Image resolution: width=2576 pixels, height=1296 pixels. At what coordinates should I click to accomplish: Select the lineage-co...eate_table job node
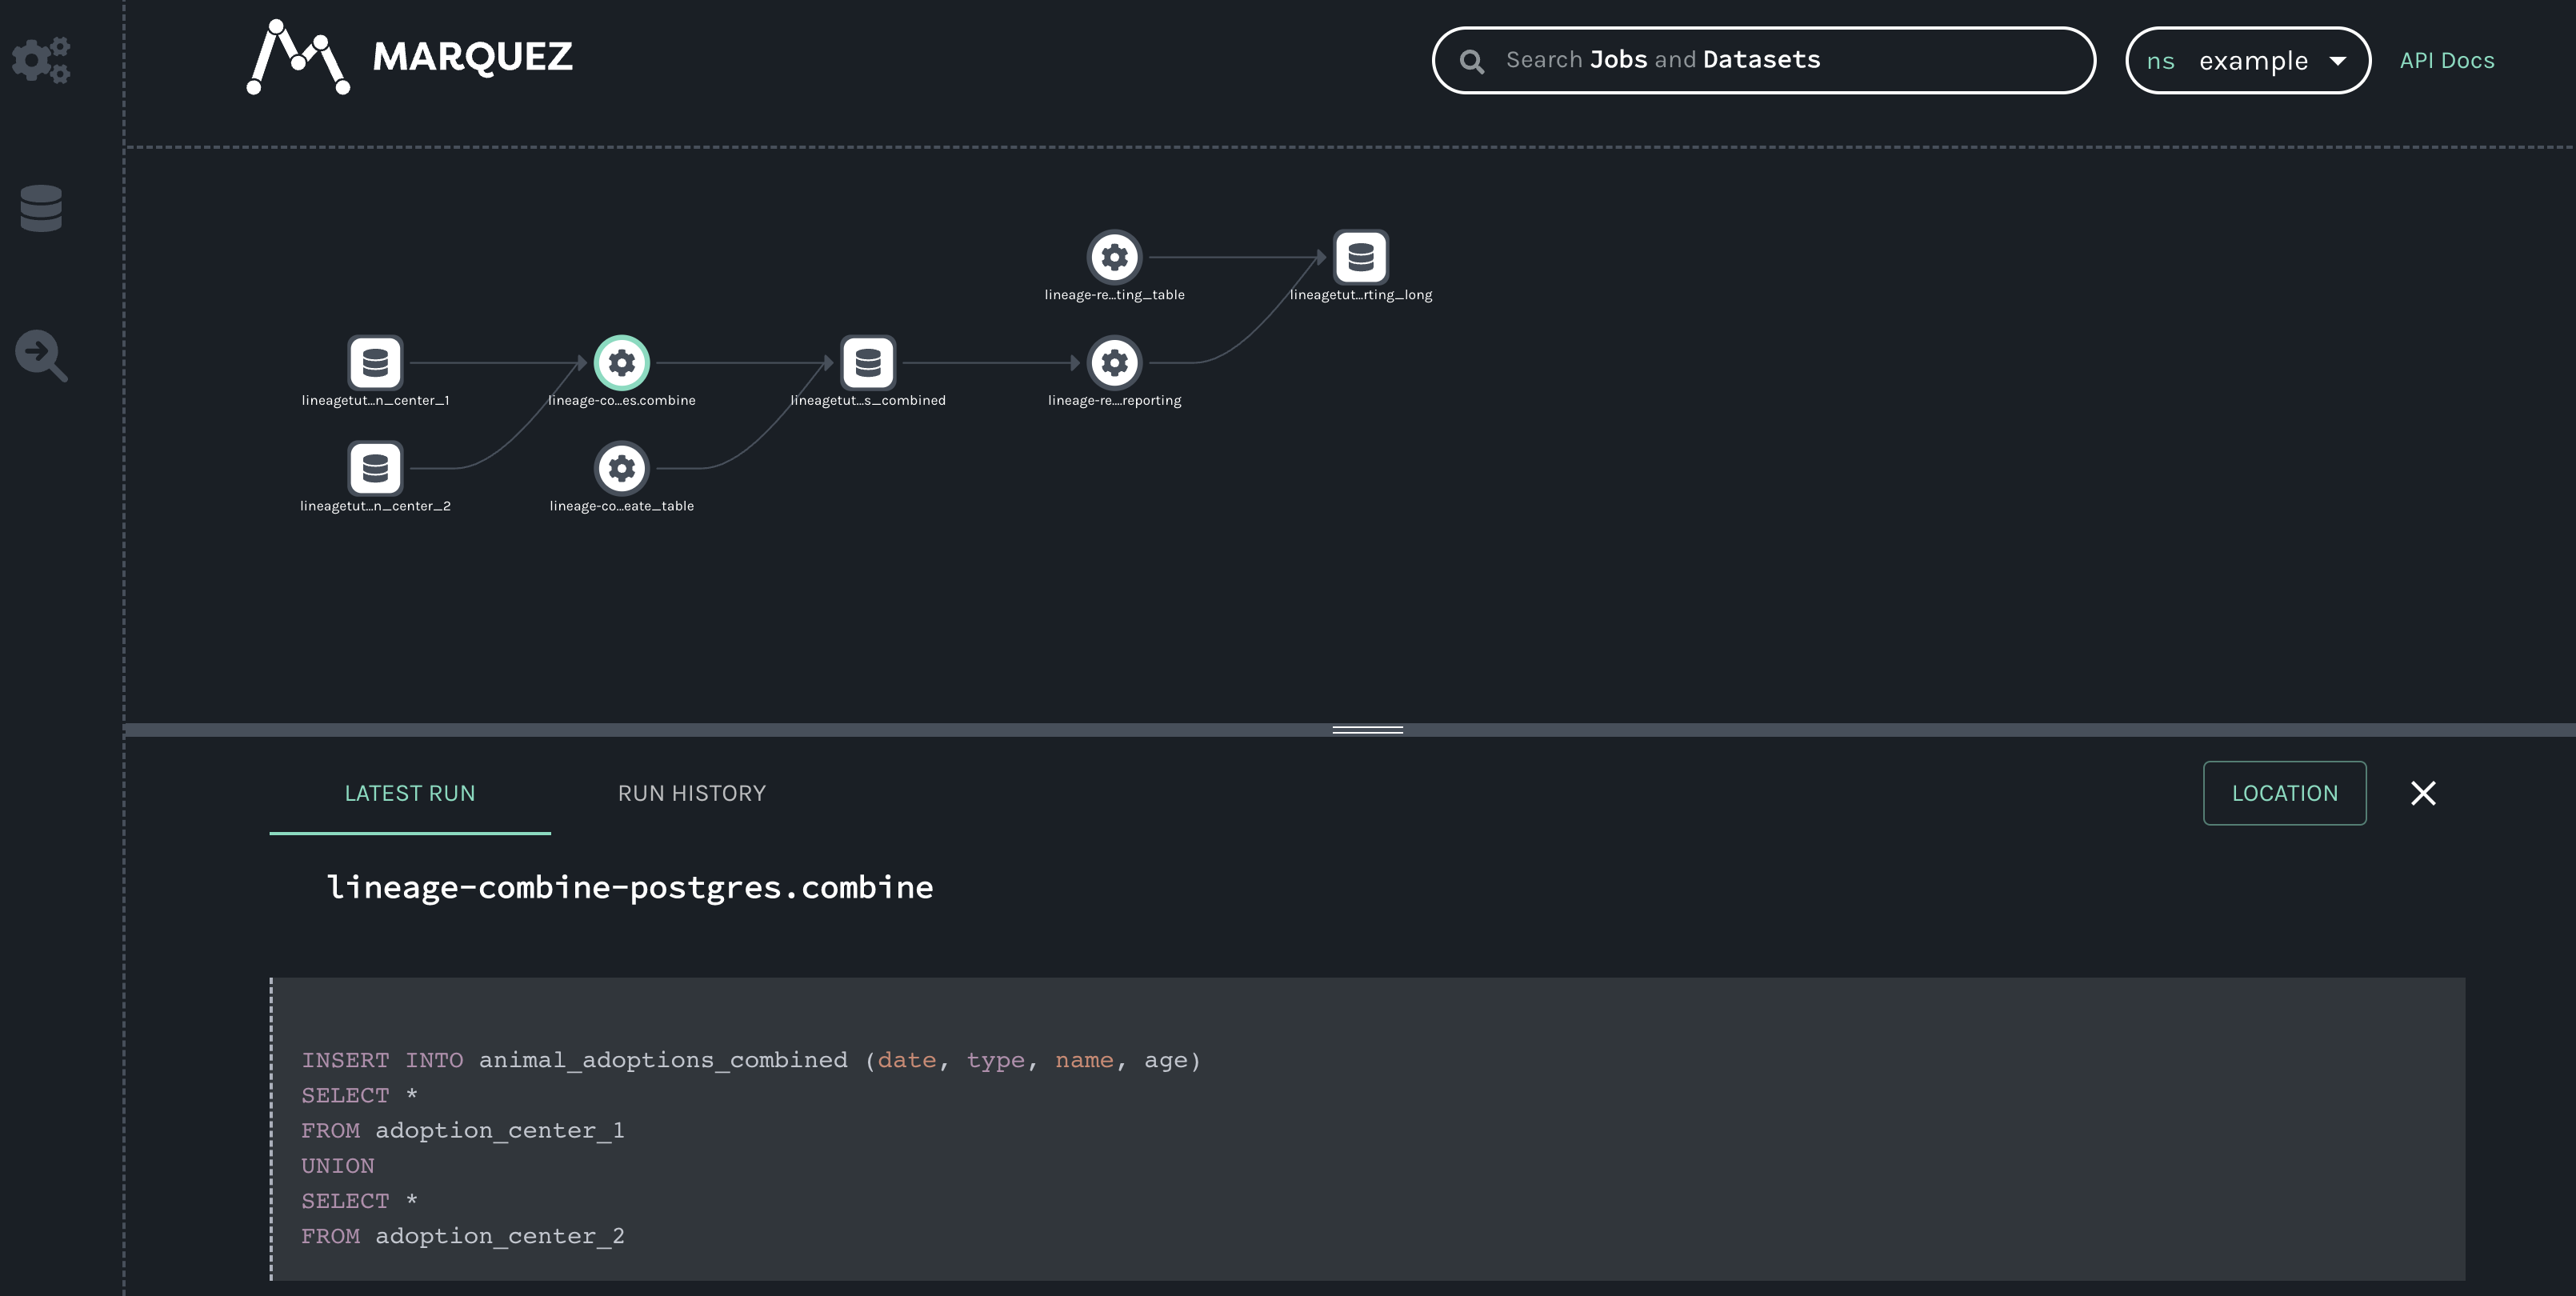pos(621,467)
